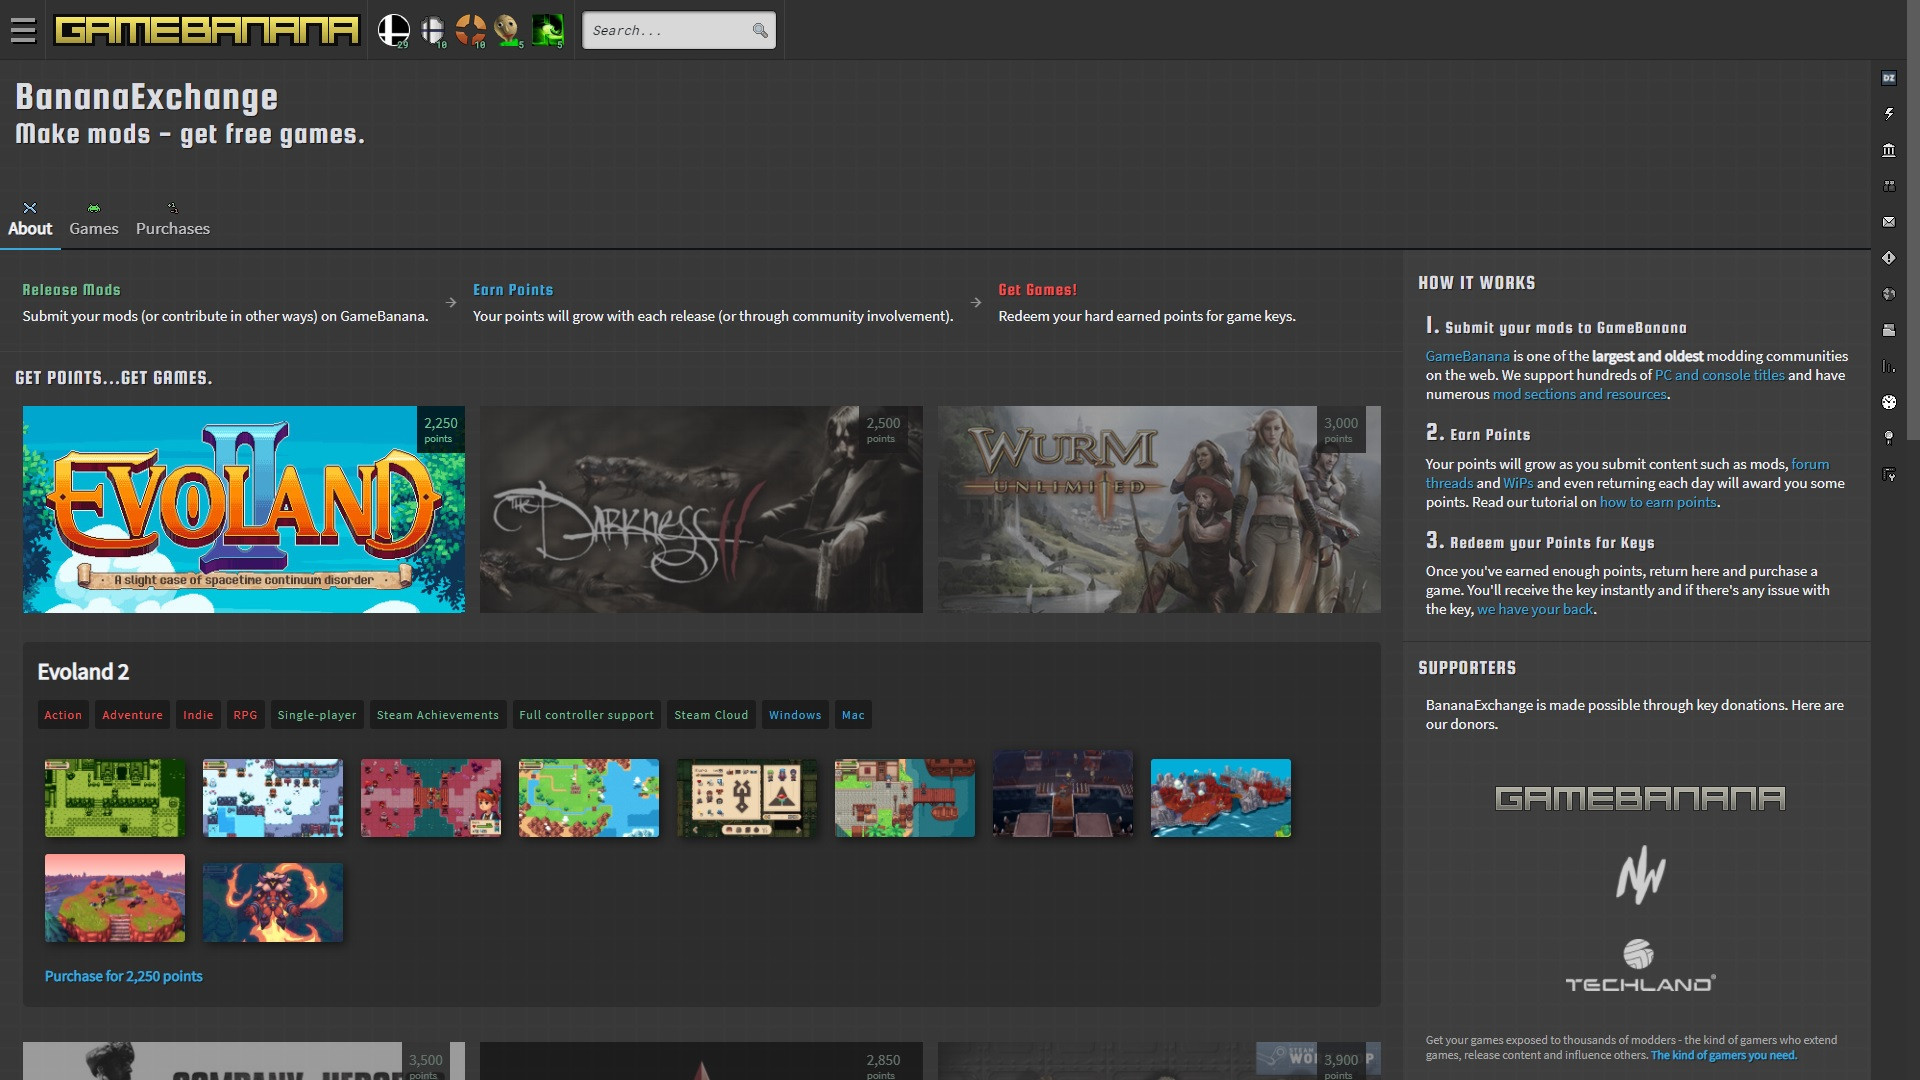Select the RPG tag under Evoland 2

[245, 715]
